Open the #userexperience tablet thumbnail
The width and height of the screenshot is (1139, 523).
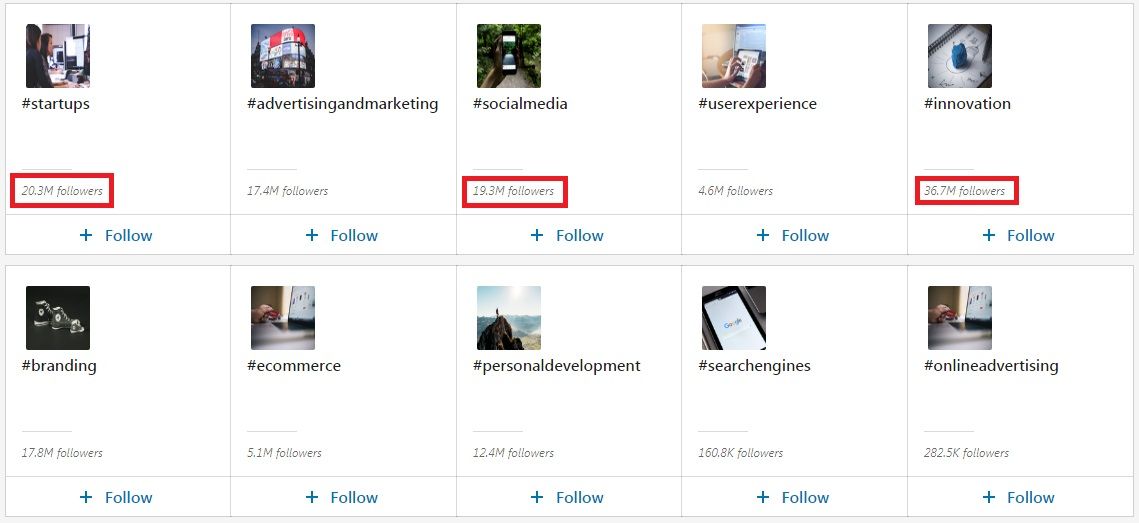734,56
